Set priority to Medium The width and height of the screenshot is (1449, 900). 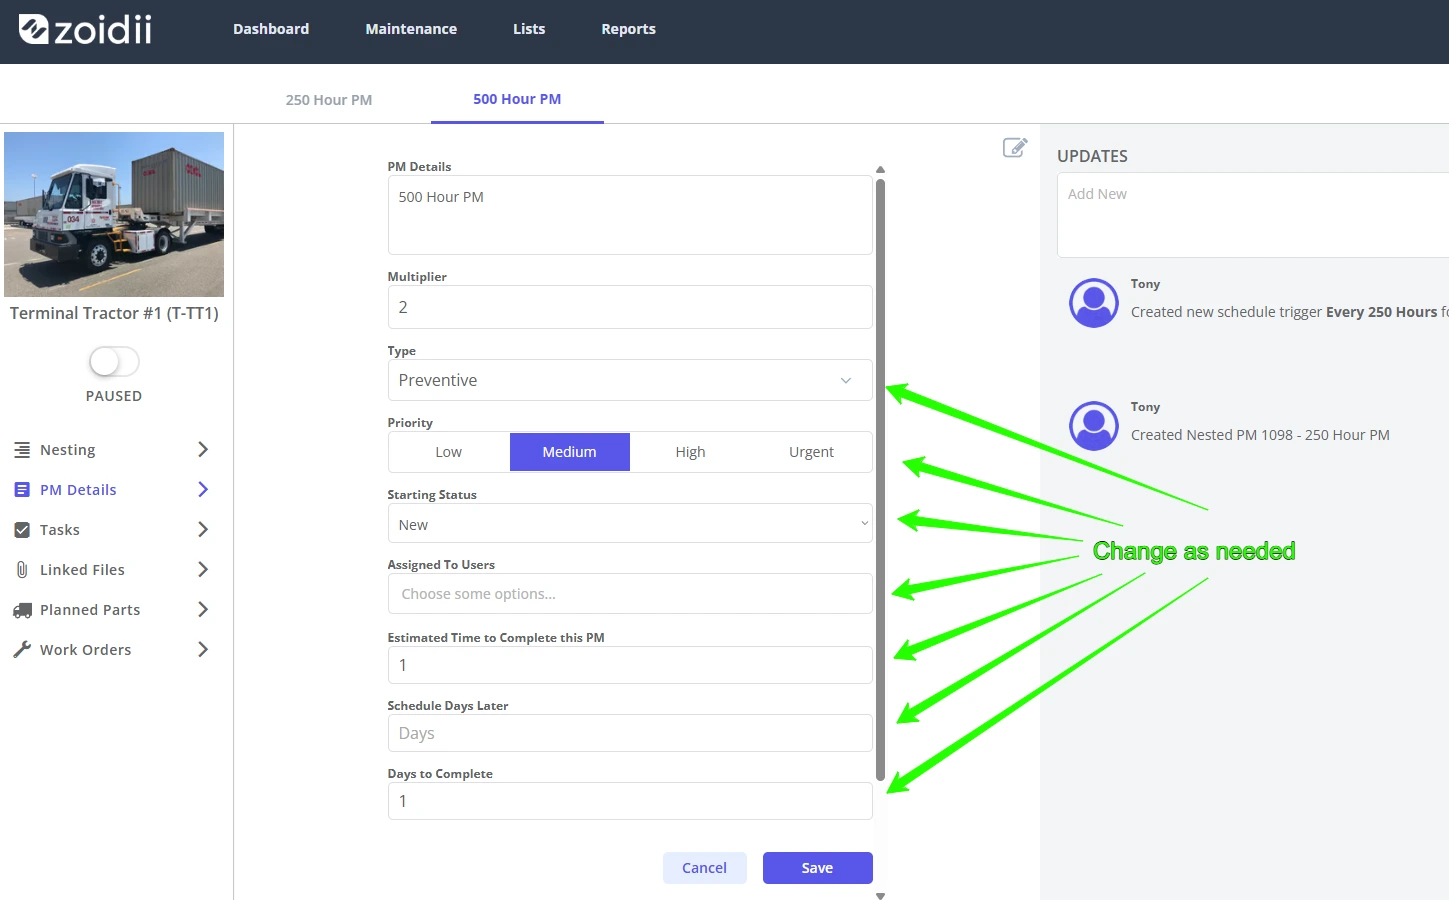tap(570, 452)
